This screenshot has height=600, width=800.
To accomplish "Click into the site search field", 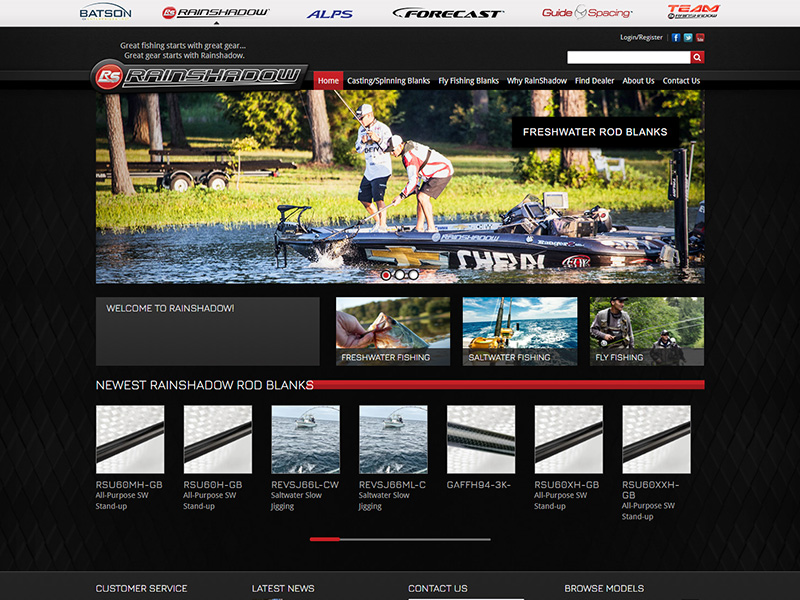I will click(629, 57).
